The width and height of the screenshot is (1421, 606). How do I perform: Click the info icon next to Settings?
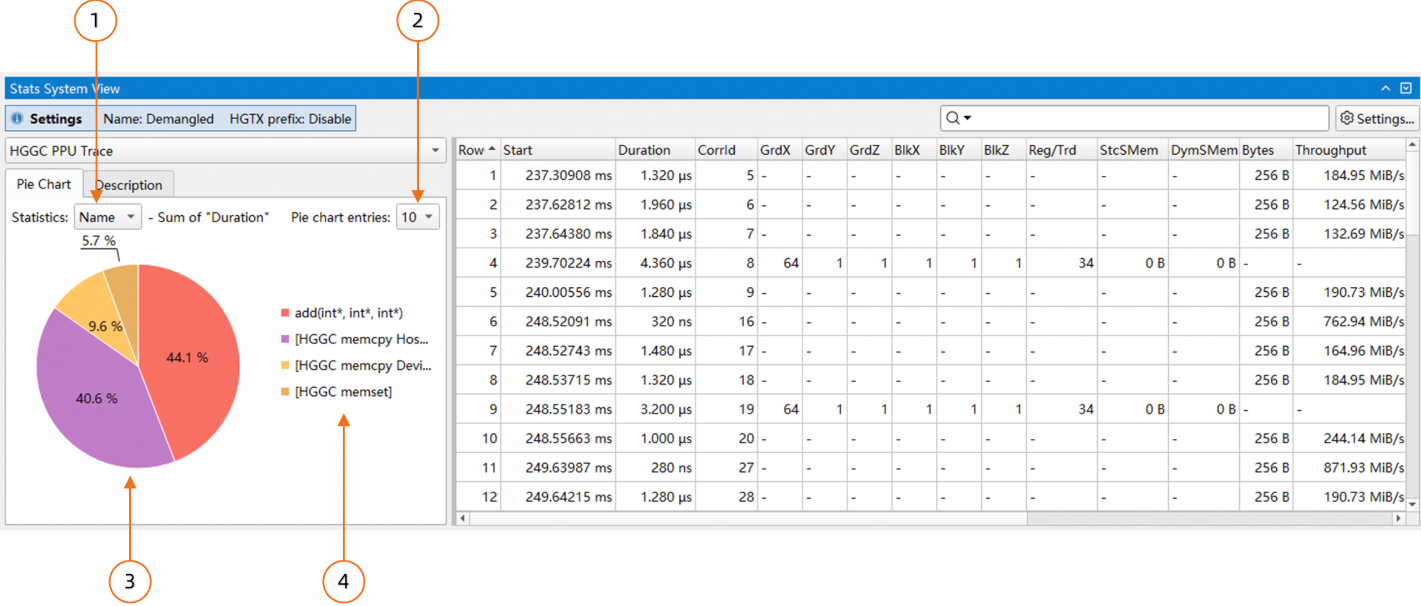(17, 119)
